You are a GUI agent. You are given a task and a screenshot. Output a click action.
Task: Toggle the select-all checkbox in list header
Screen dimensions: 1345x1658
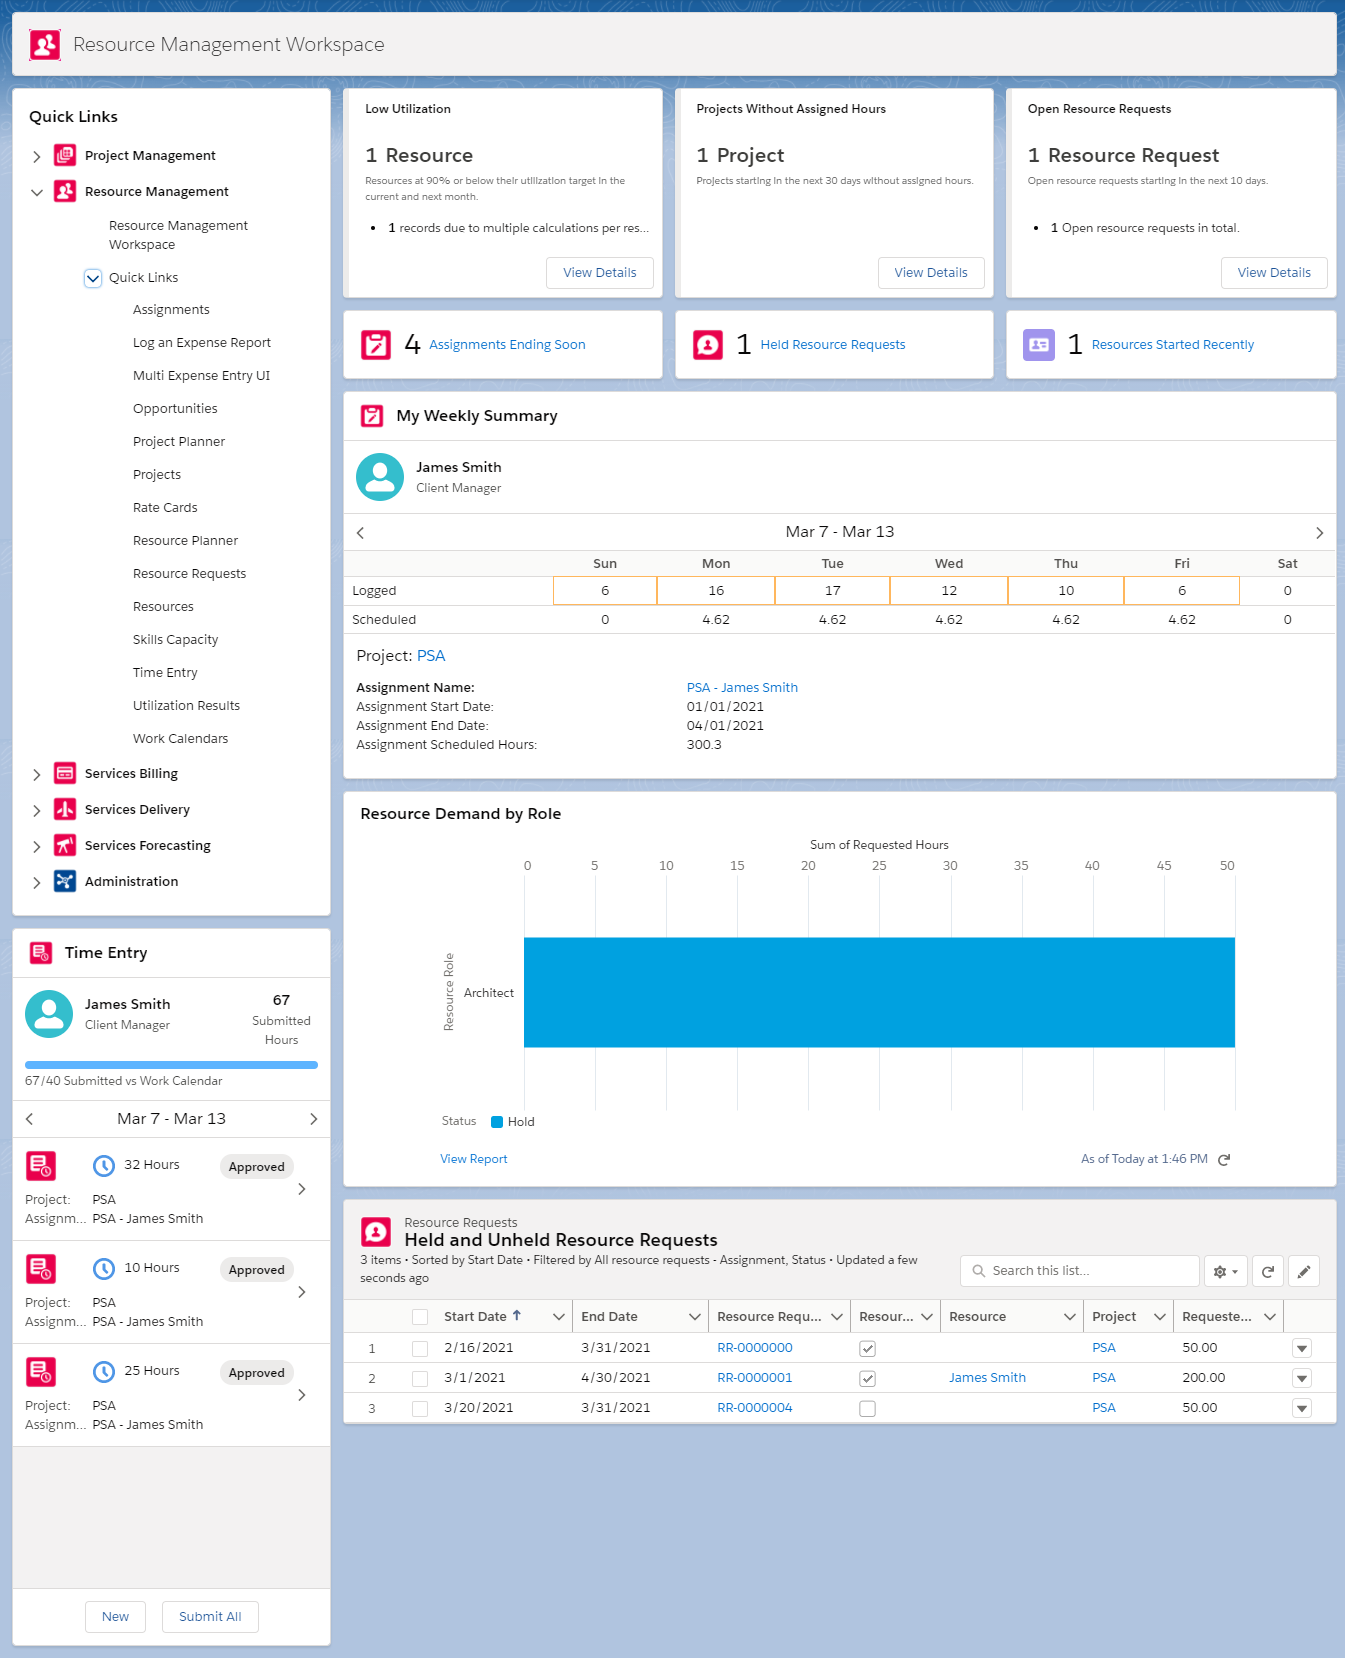pos(420,1317)
